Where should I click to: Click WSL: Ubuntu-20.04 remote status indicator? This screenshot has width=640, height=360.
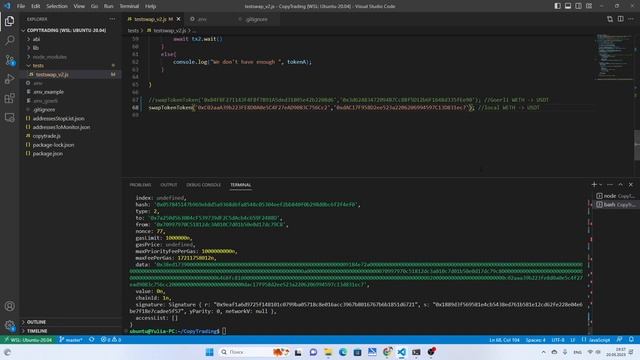28,340
